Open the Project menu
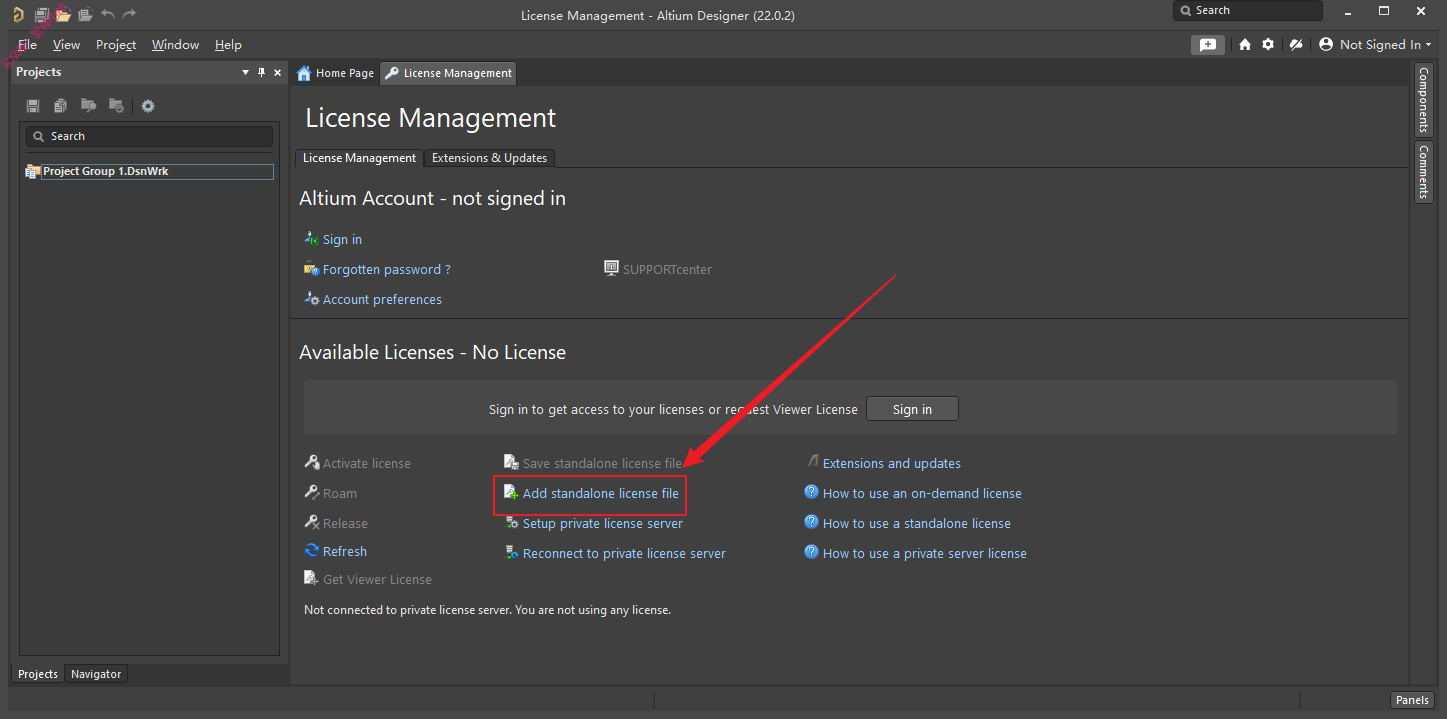Screen dimensions: 1447x719 (116, 45)
